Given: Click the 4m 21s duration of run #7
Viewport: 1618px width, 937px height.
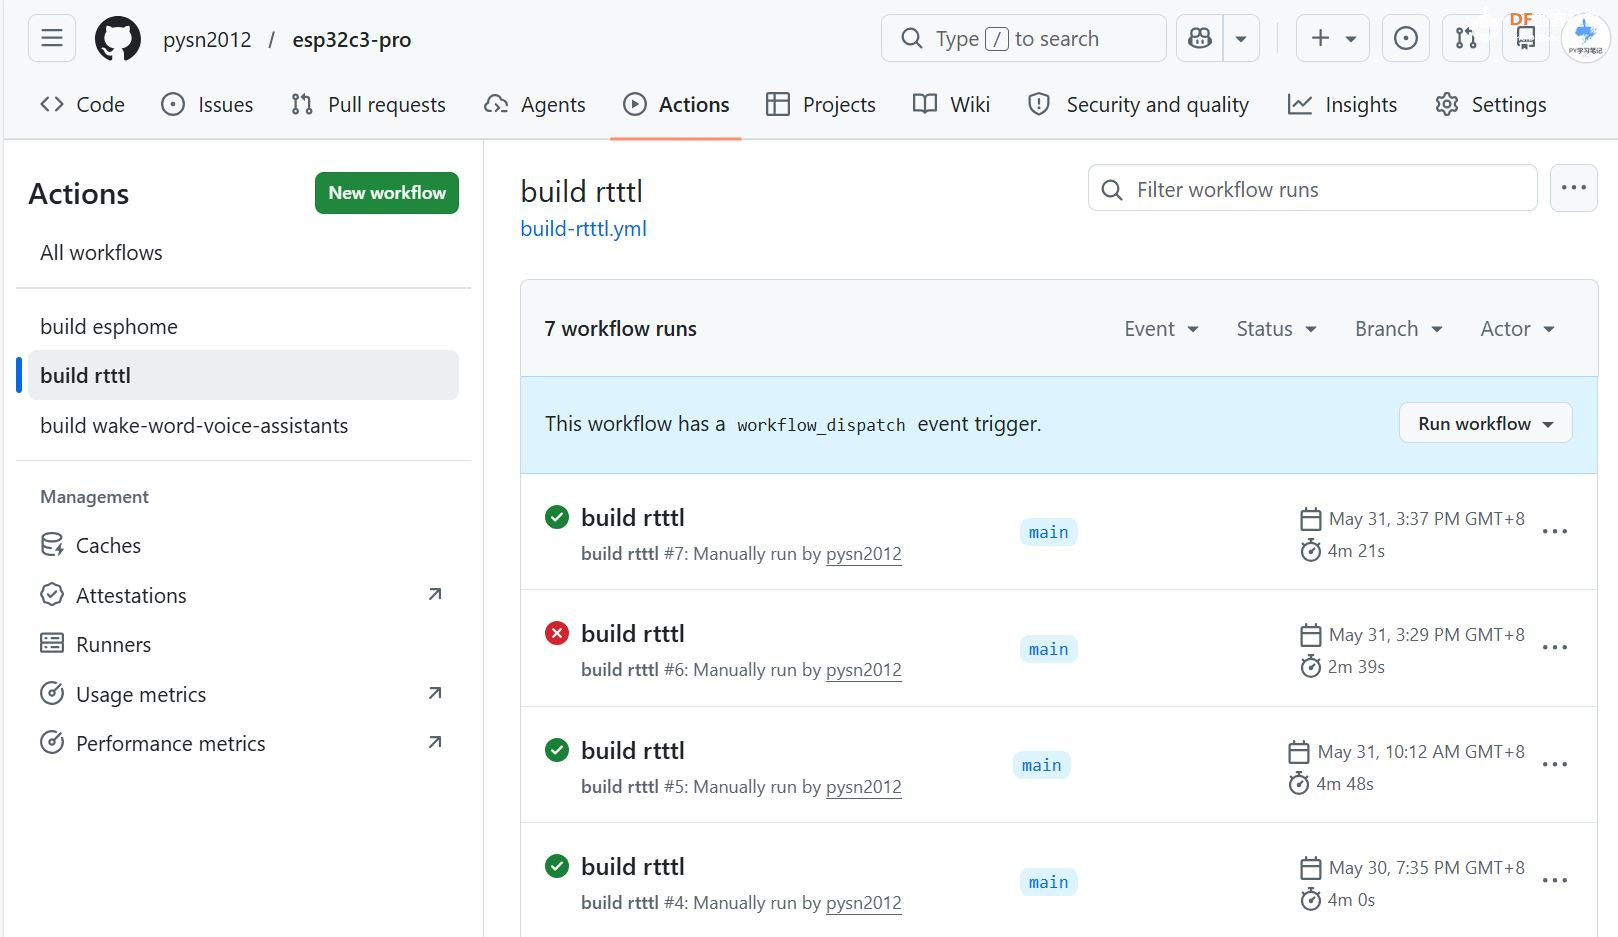Looking at the screenshot, I should (1356, 551).
